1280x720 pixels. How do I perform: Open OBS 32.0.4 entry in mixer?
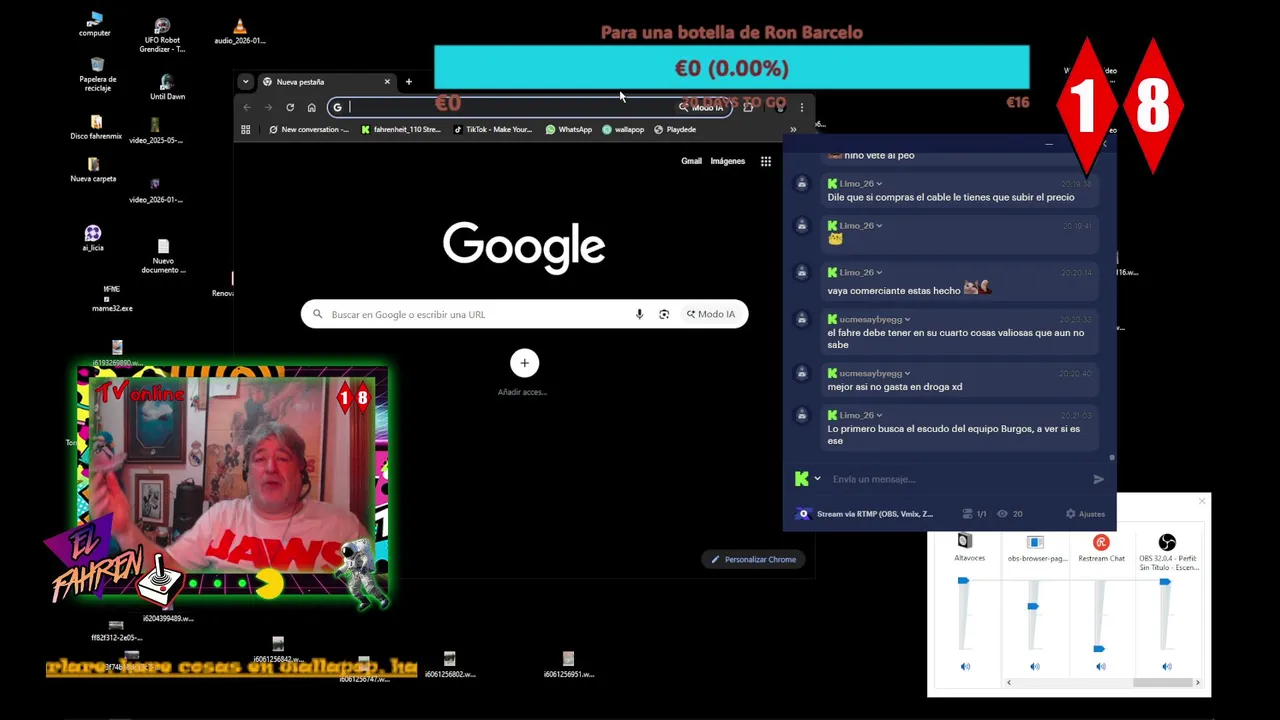coord(1167,552)
